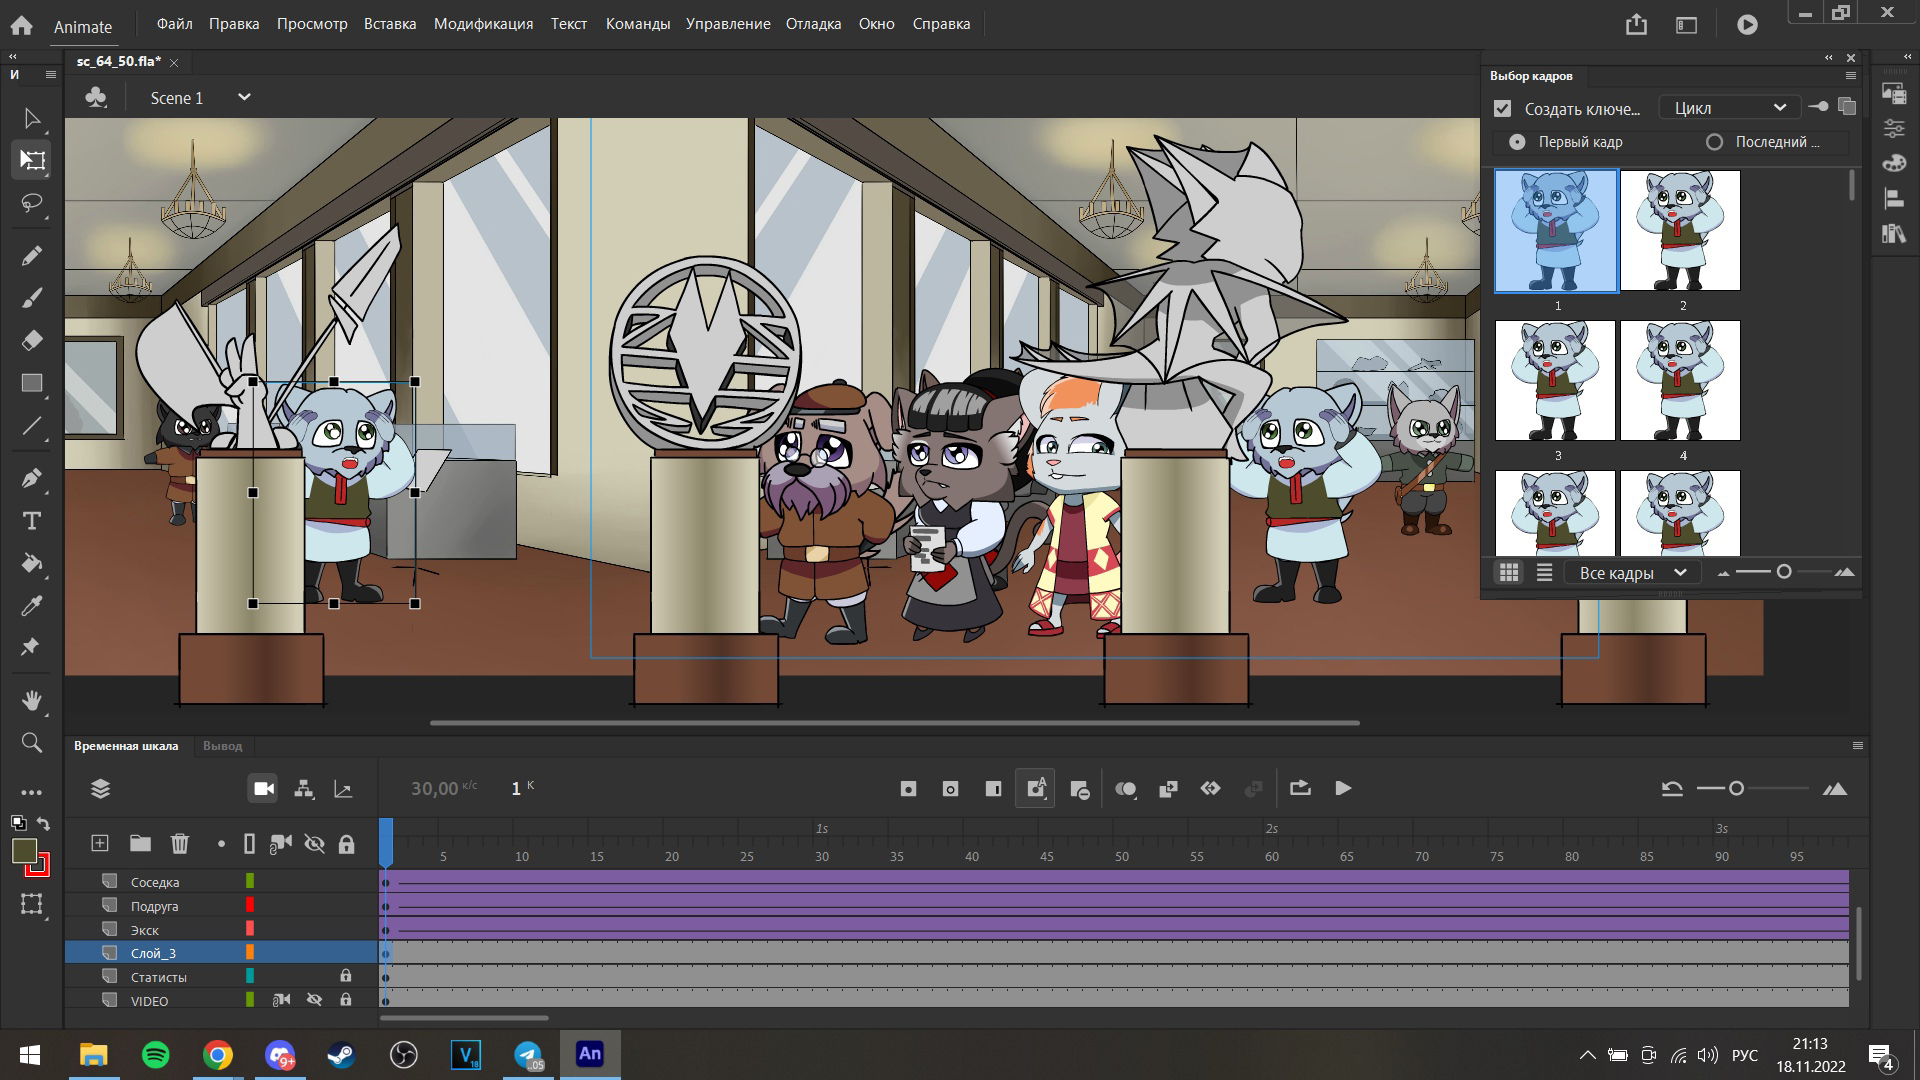The image size is (1920, 1080).
Task: Select the Первый кадр radio button
Action: pyautogui.click(x=1517, y=142)
